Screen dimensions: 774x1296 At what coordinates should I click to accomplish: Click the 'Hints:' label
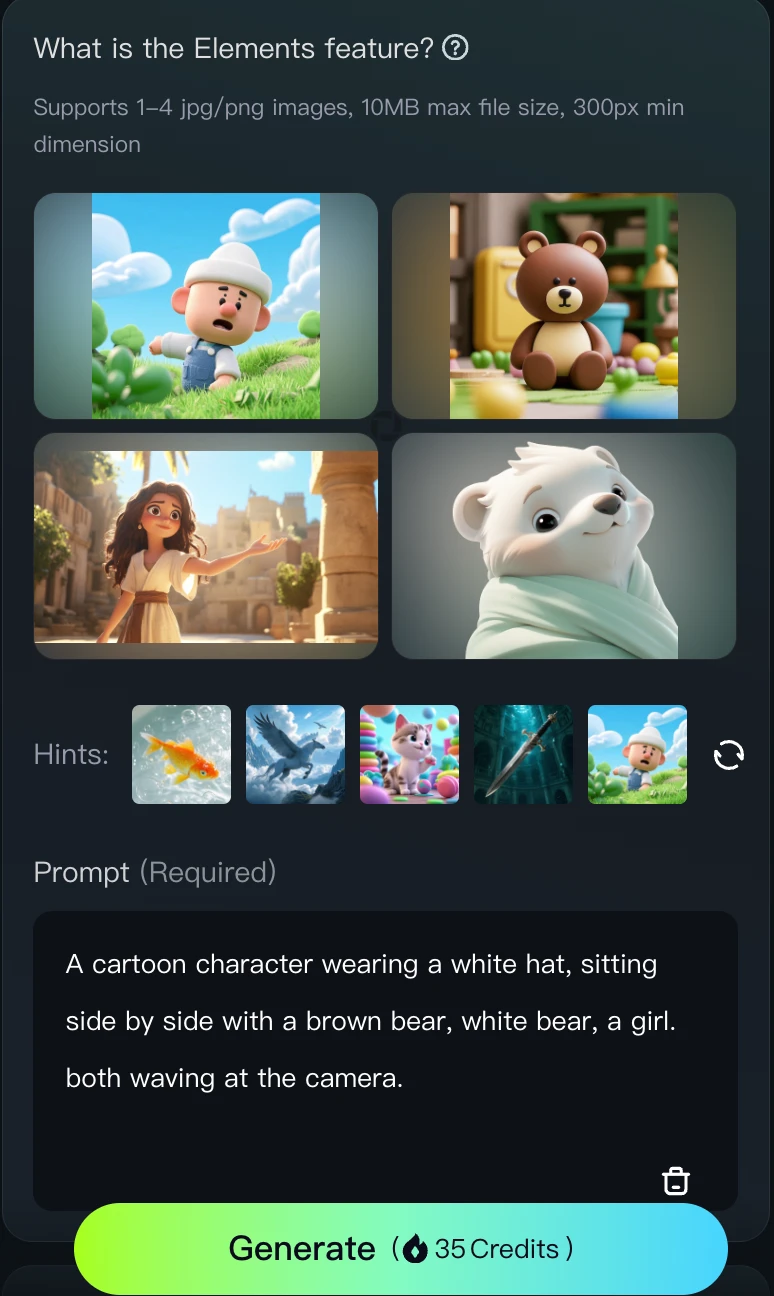(71, 755)
